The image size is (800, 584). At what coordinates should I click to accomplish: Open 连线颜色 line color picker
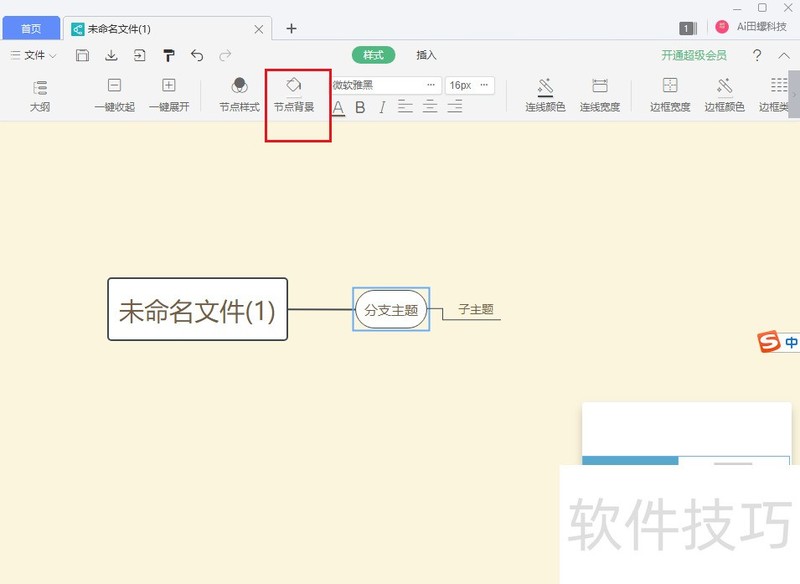[x=545, y=95]
